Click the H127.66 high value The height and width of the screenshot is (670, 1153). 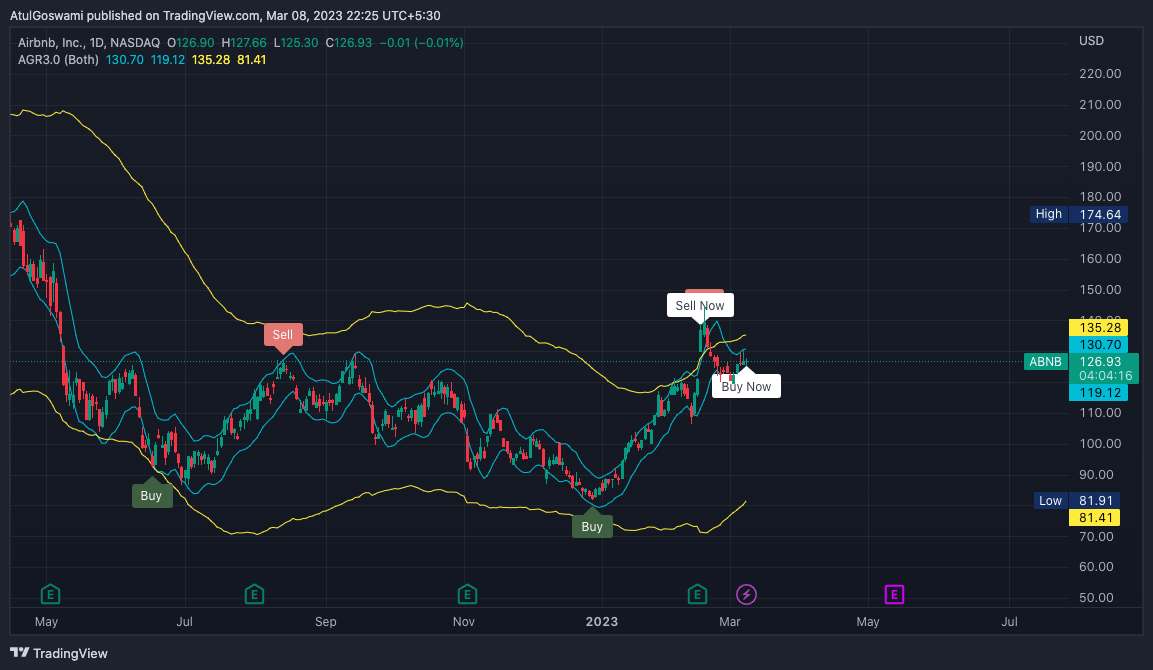tap(243, 43)
